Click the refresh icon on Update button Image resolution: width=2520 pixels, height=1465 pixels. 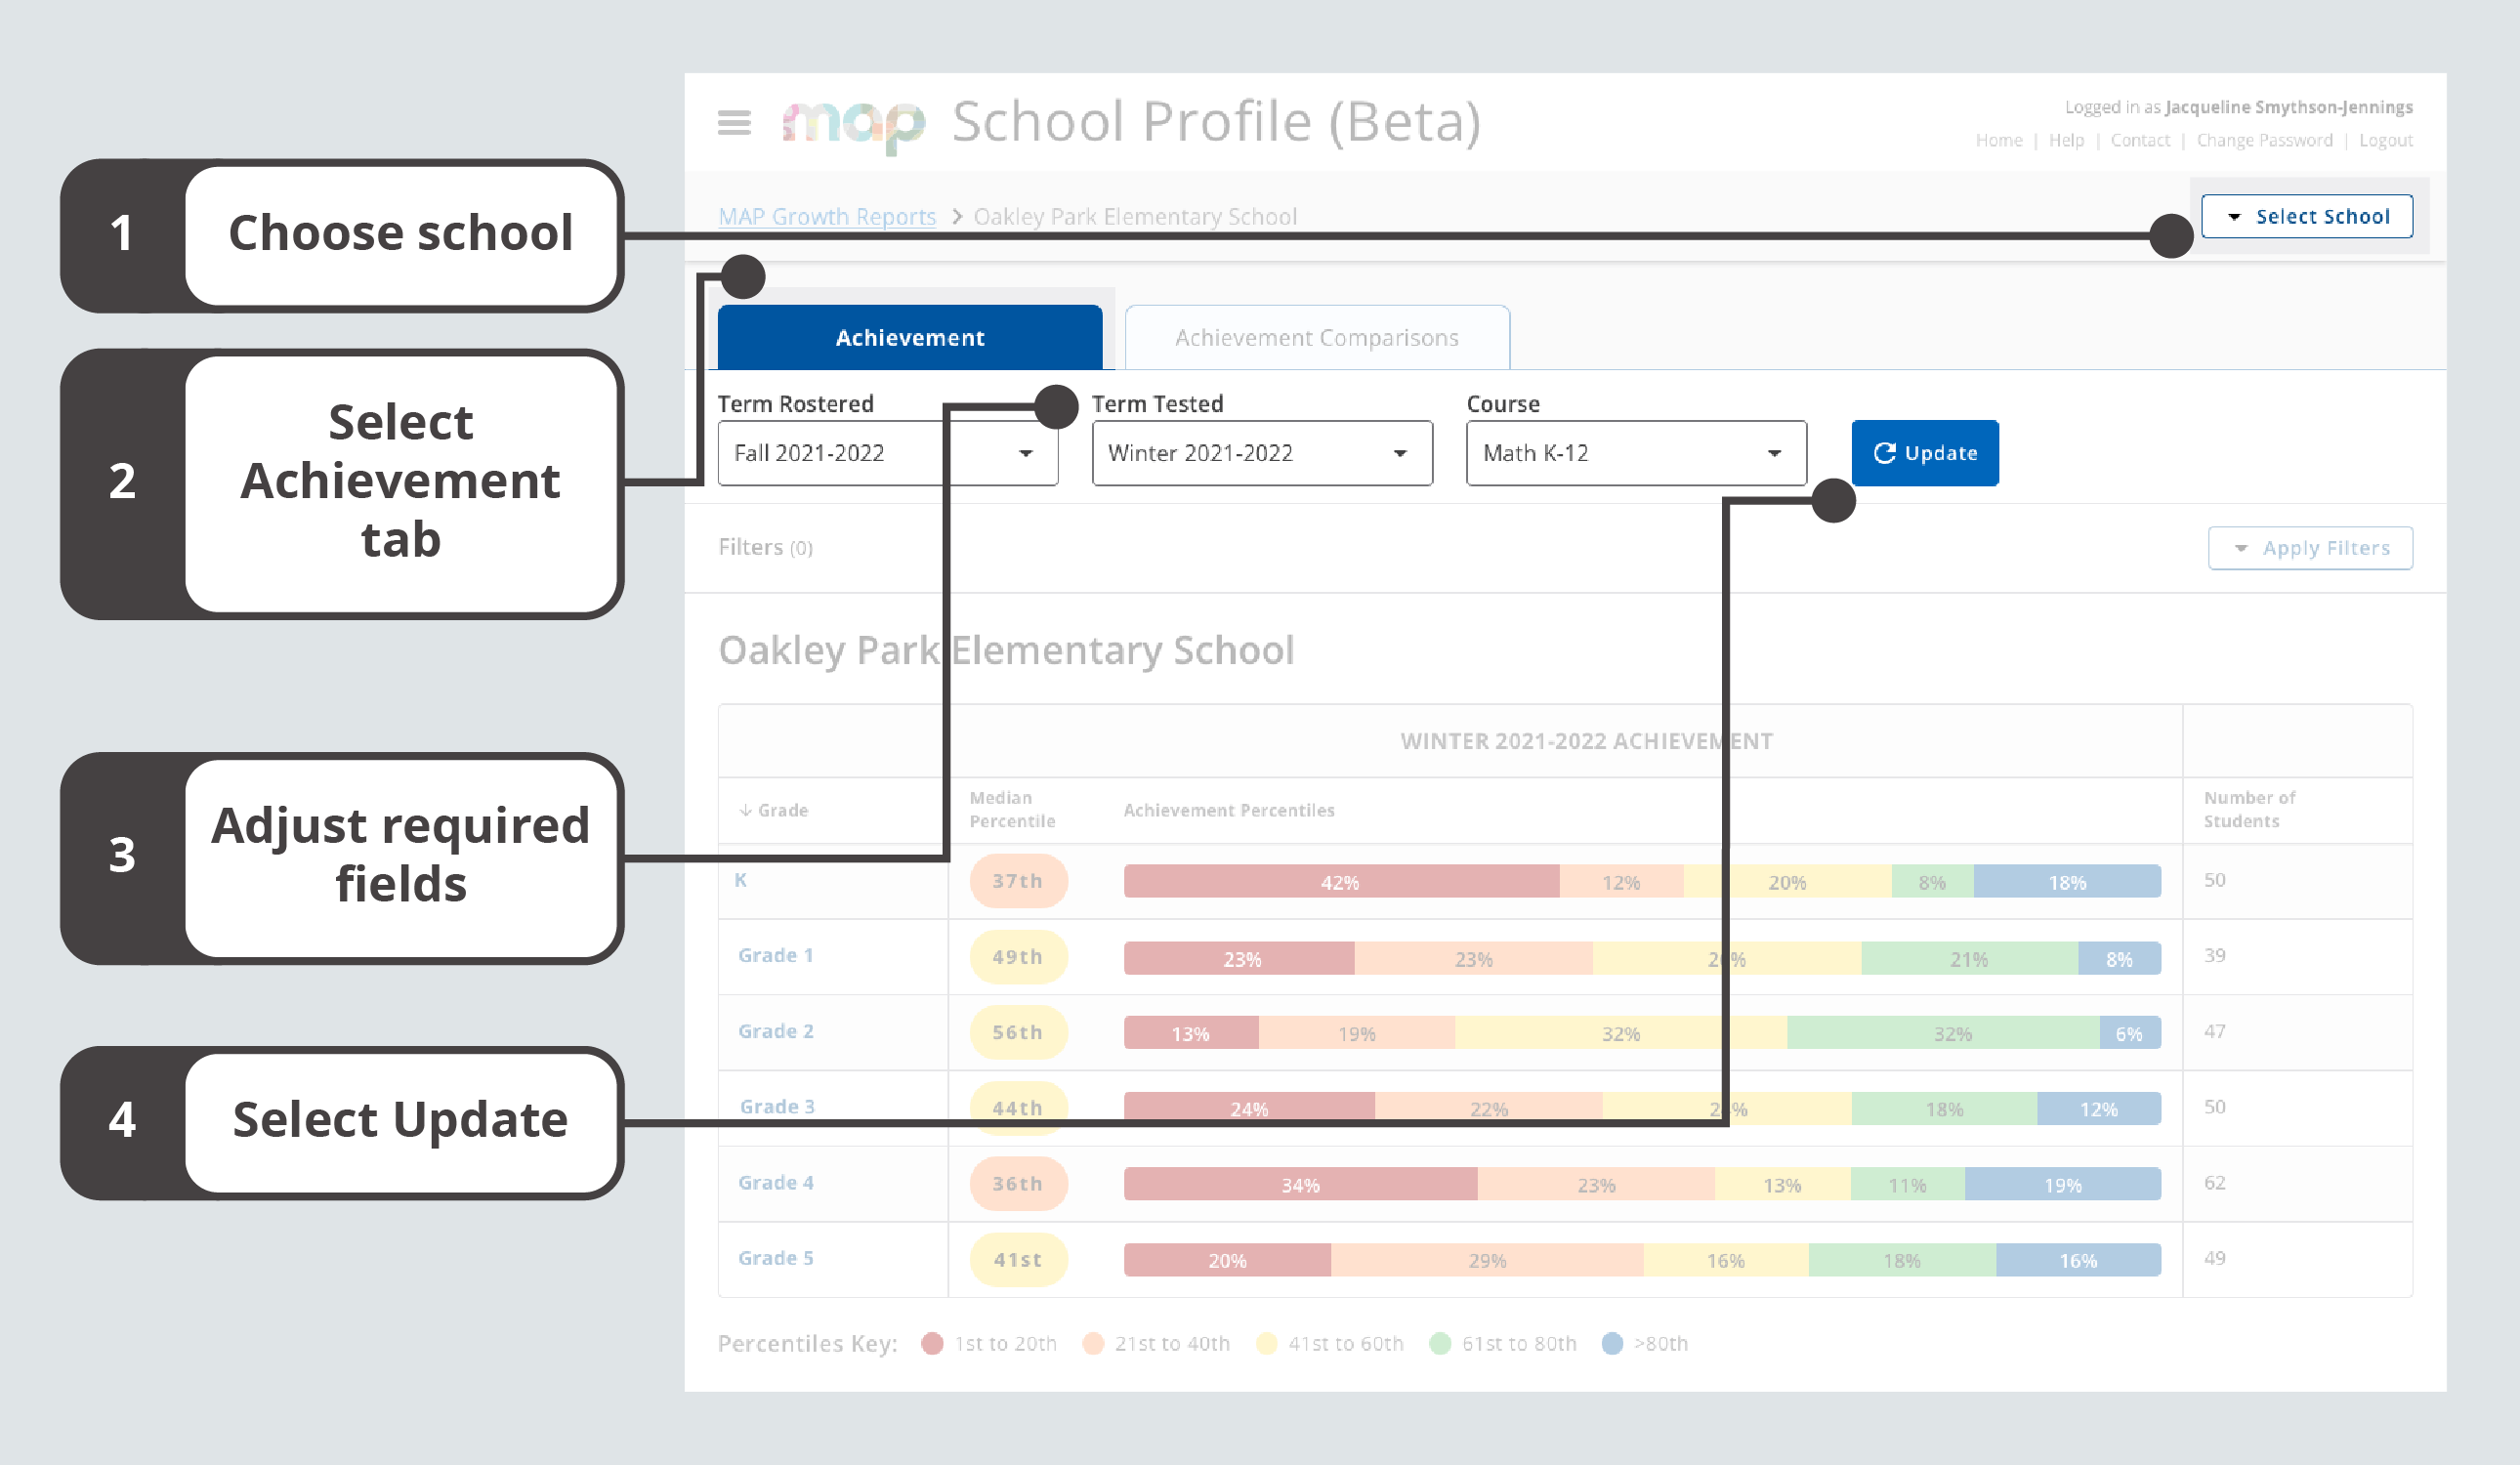coord(1885,453)
